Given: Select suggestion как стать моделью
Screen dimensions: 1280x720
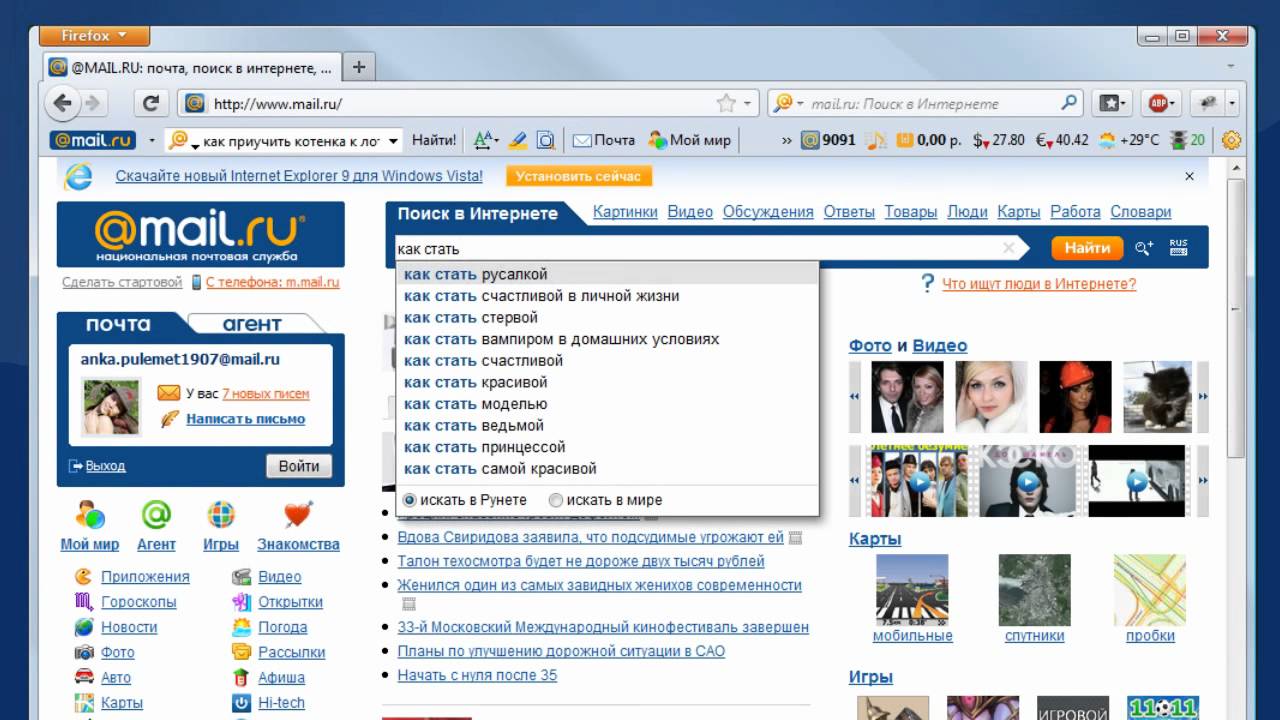Looking at the screenshot, I should [x=607, y=404].
